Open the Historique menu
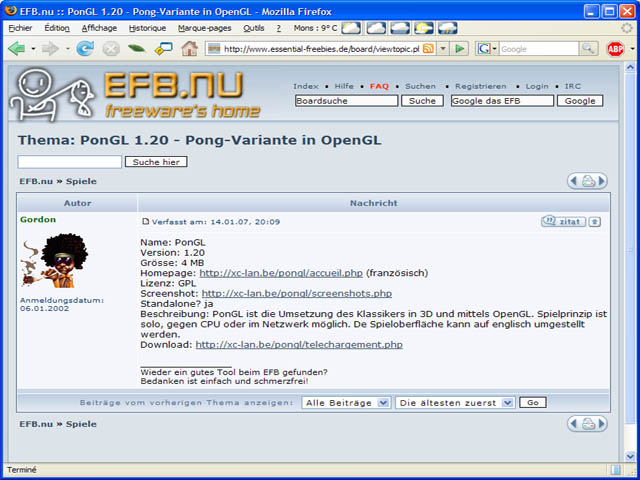This screenshot has height=480, width=640. (147, 28)
